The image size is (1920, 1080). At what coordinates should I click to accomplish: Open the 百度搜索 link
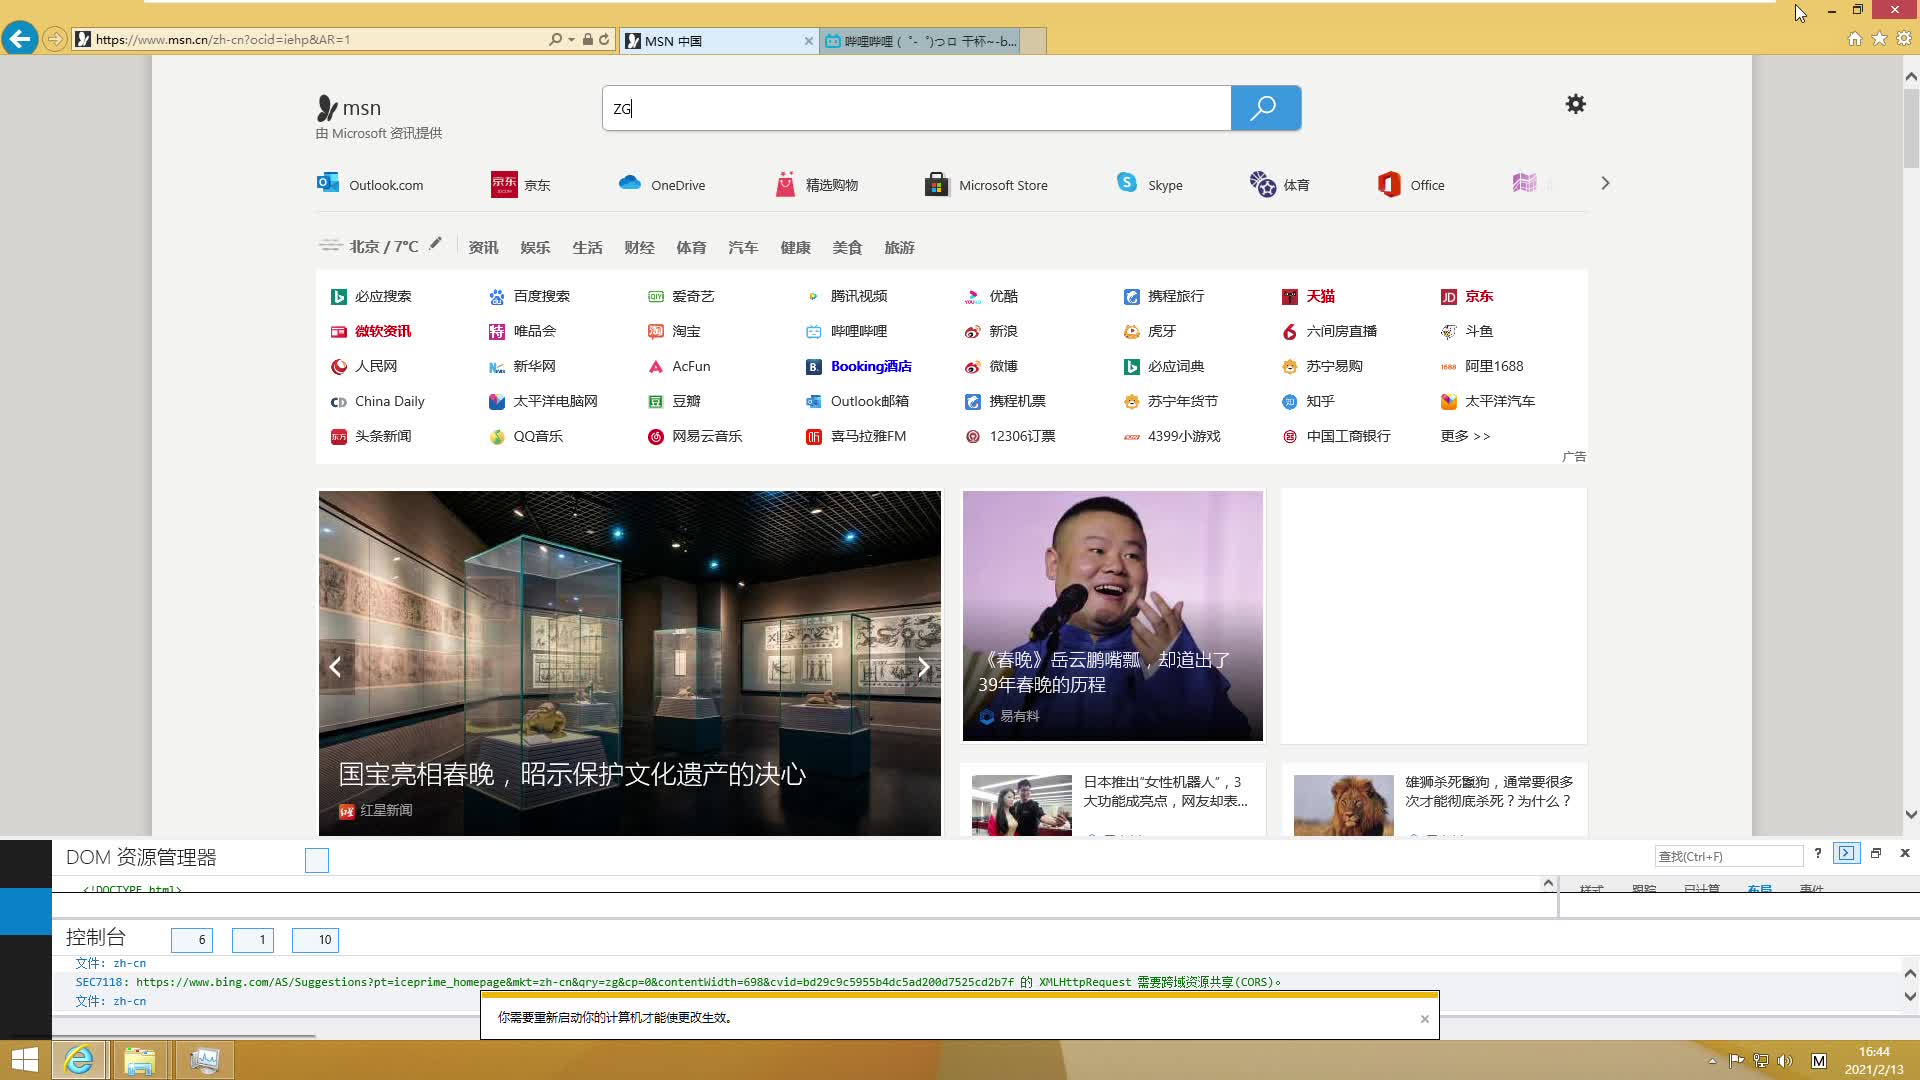click(x=540, y=297)
